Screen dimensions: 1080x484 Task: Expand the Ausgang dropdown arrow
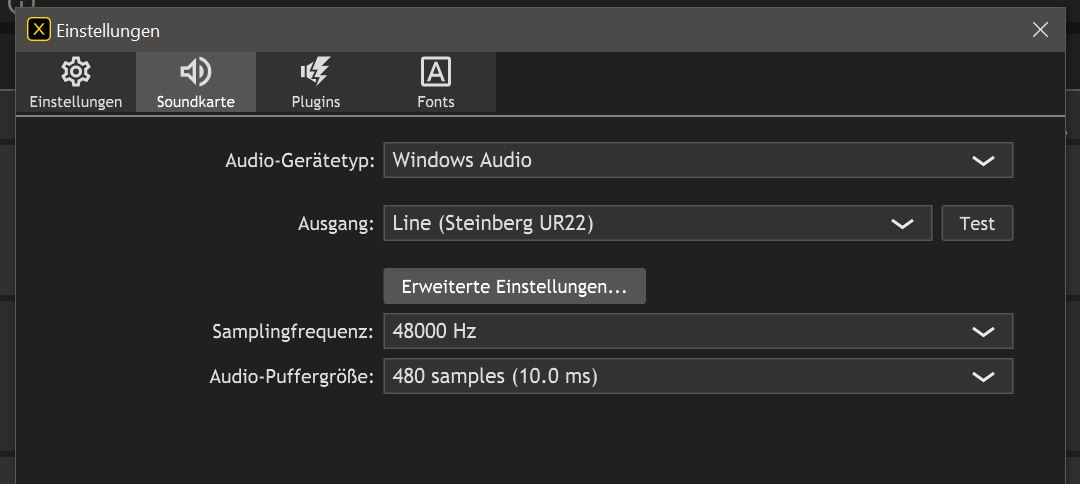click(x=902, y=223)
